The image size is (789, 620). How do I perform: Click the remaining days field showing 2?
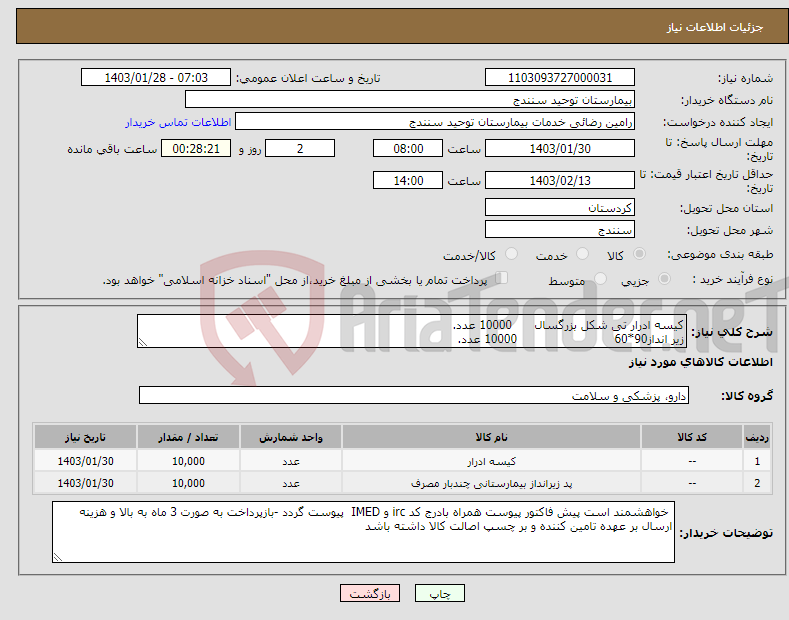point(300,148)
